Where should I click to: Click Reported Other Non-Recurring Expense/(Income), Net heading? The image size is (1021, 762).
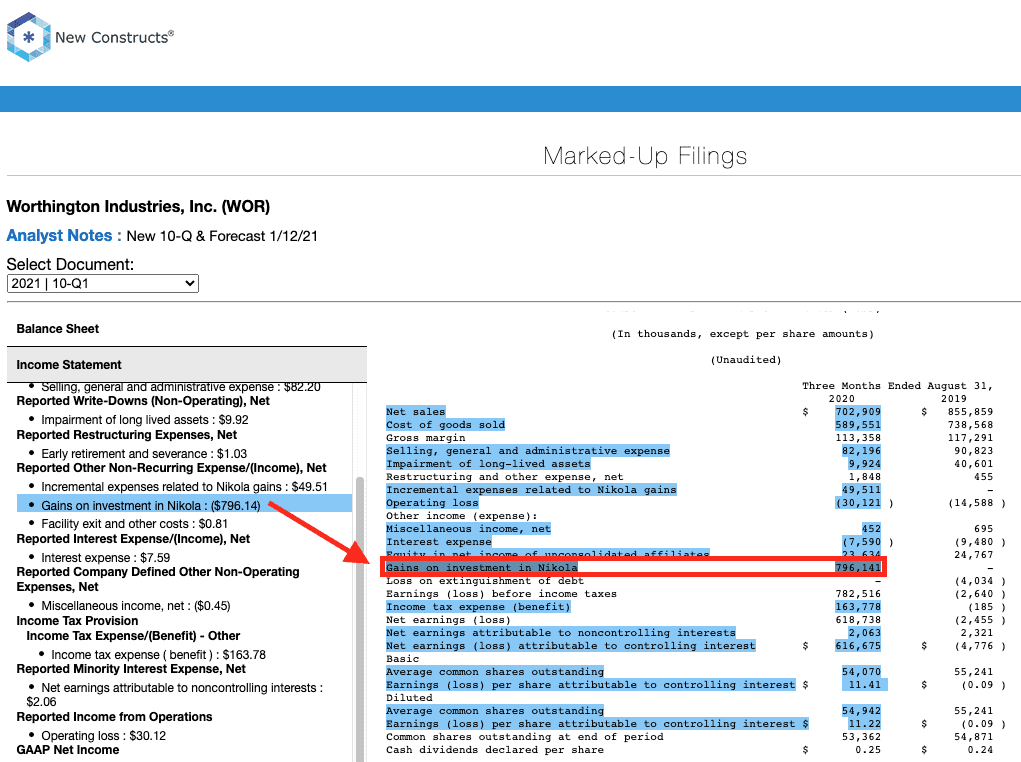tap(171, 468)
